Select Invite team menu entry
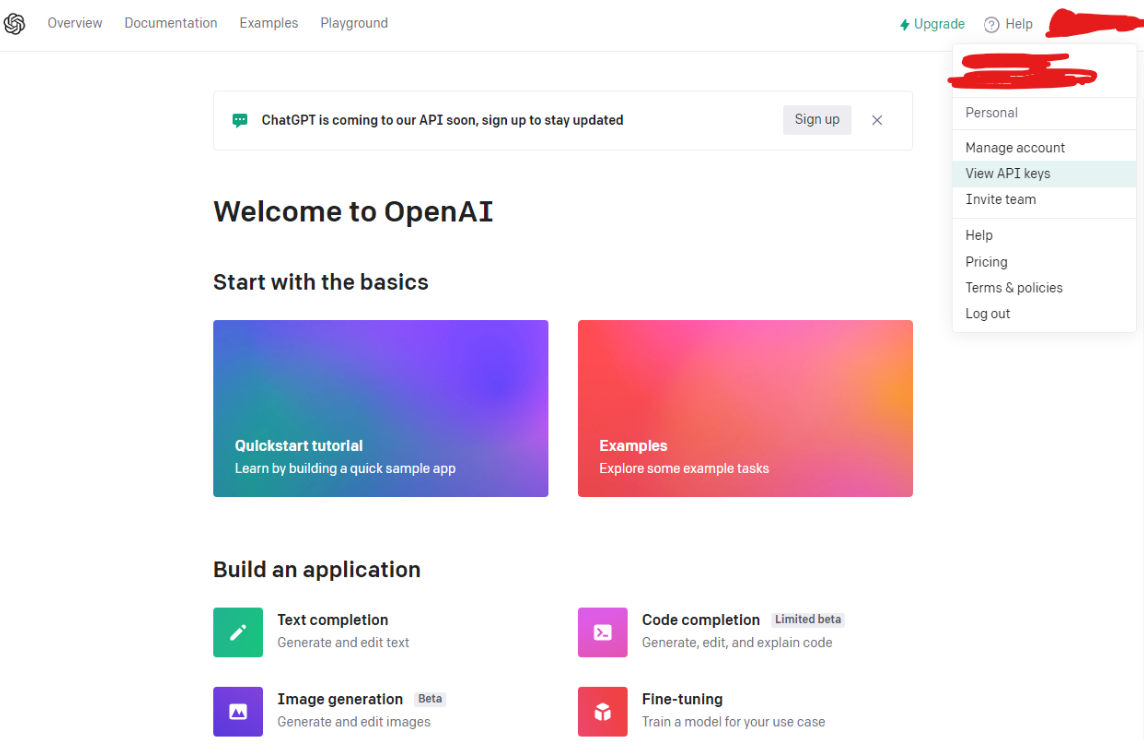The height and width of the screenshot is (754, 1144). point(1044,199)
